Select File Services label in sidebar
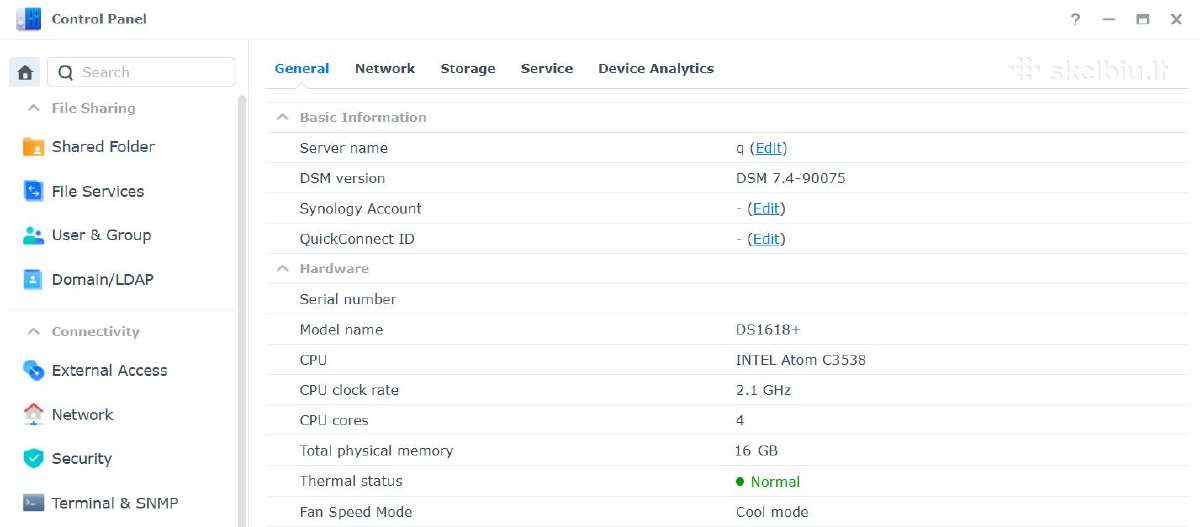Image resolution: width=1200 pixels, height=527 pixels. tap(98, 191)
